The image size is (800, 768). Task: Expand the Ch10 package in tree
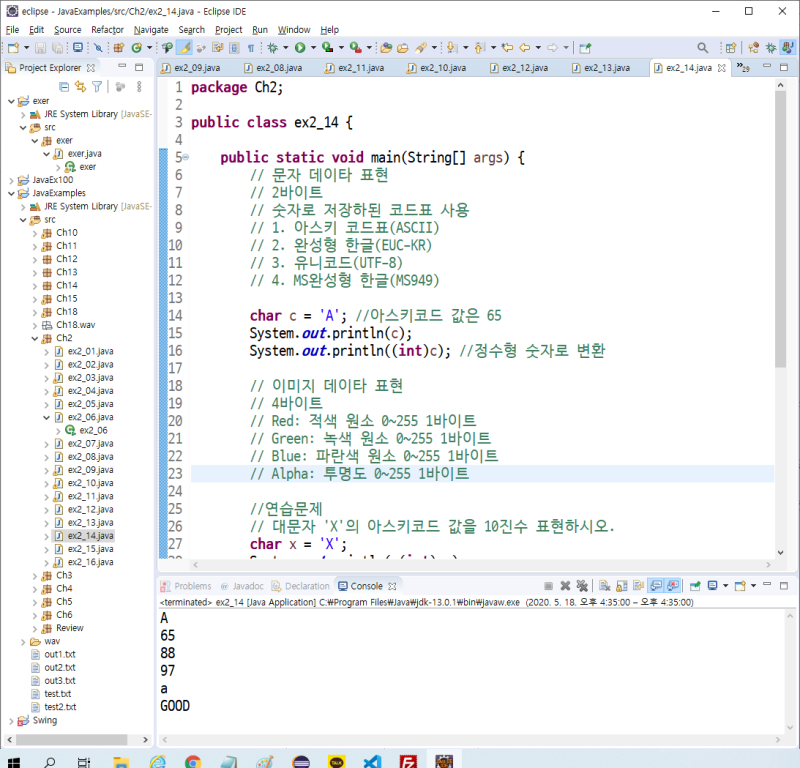35,233
